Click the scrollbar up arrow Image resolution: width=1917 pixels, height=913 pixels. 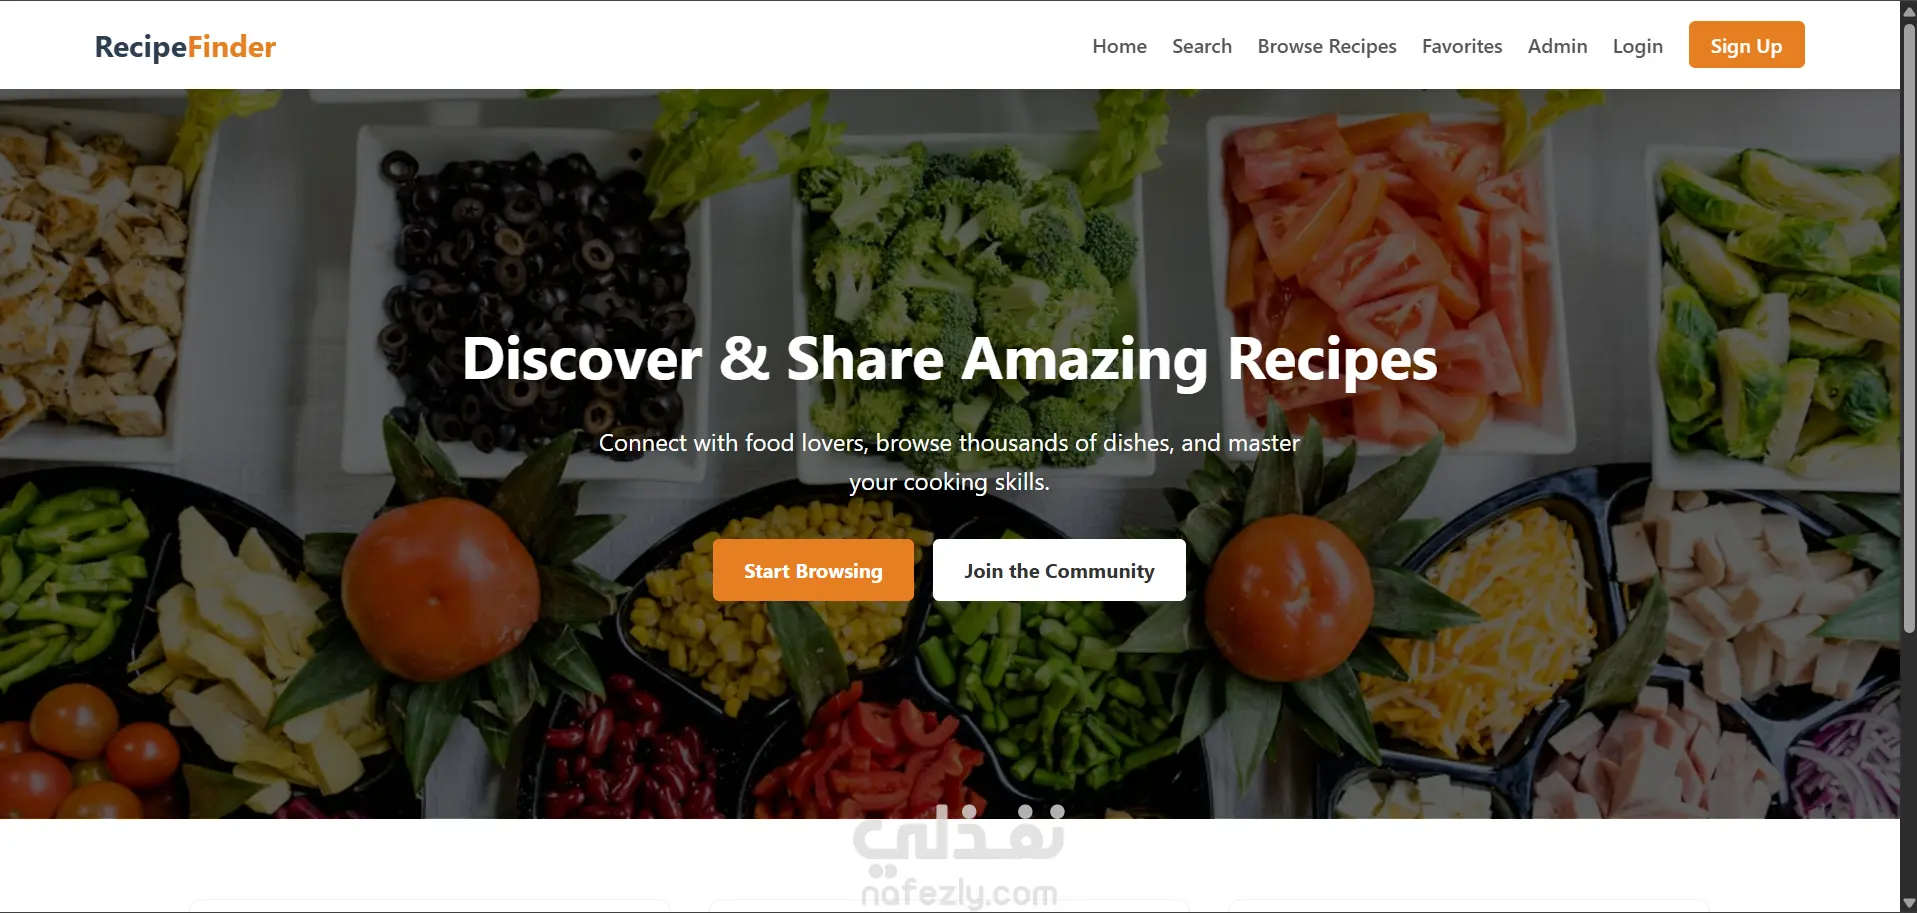1908,10
